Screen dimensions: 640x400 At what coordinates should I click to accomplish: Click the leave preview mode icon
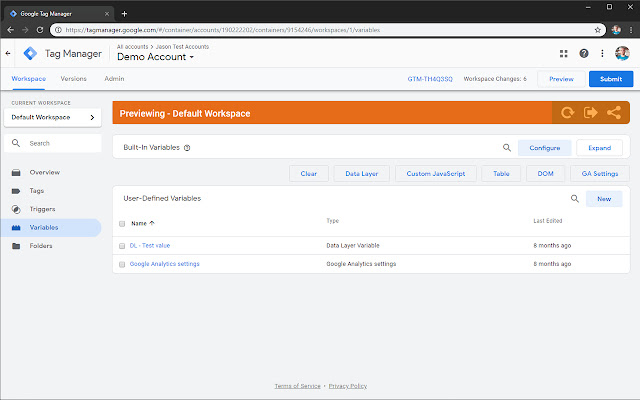(x=590, y=113)
